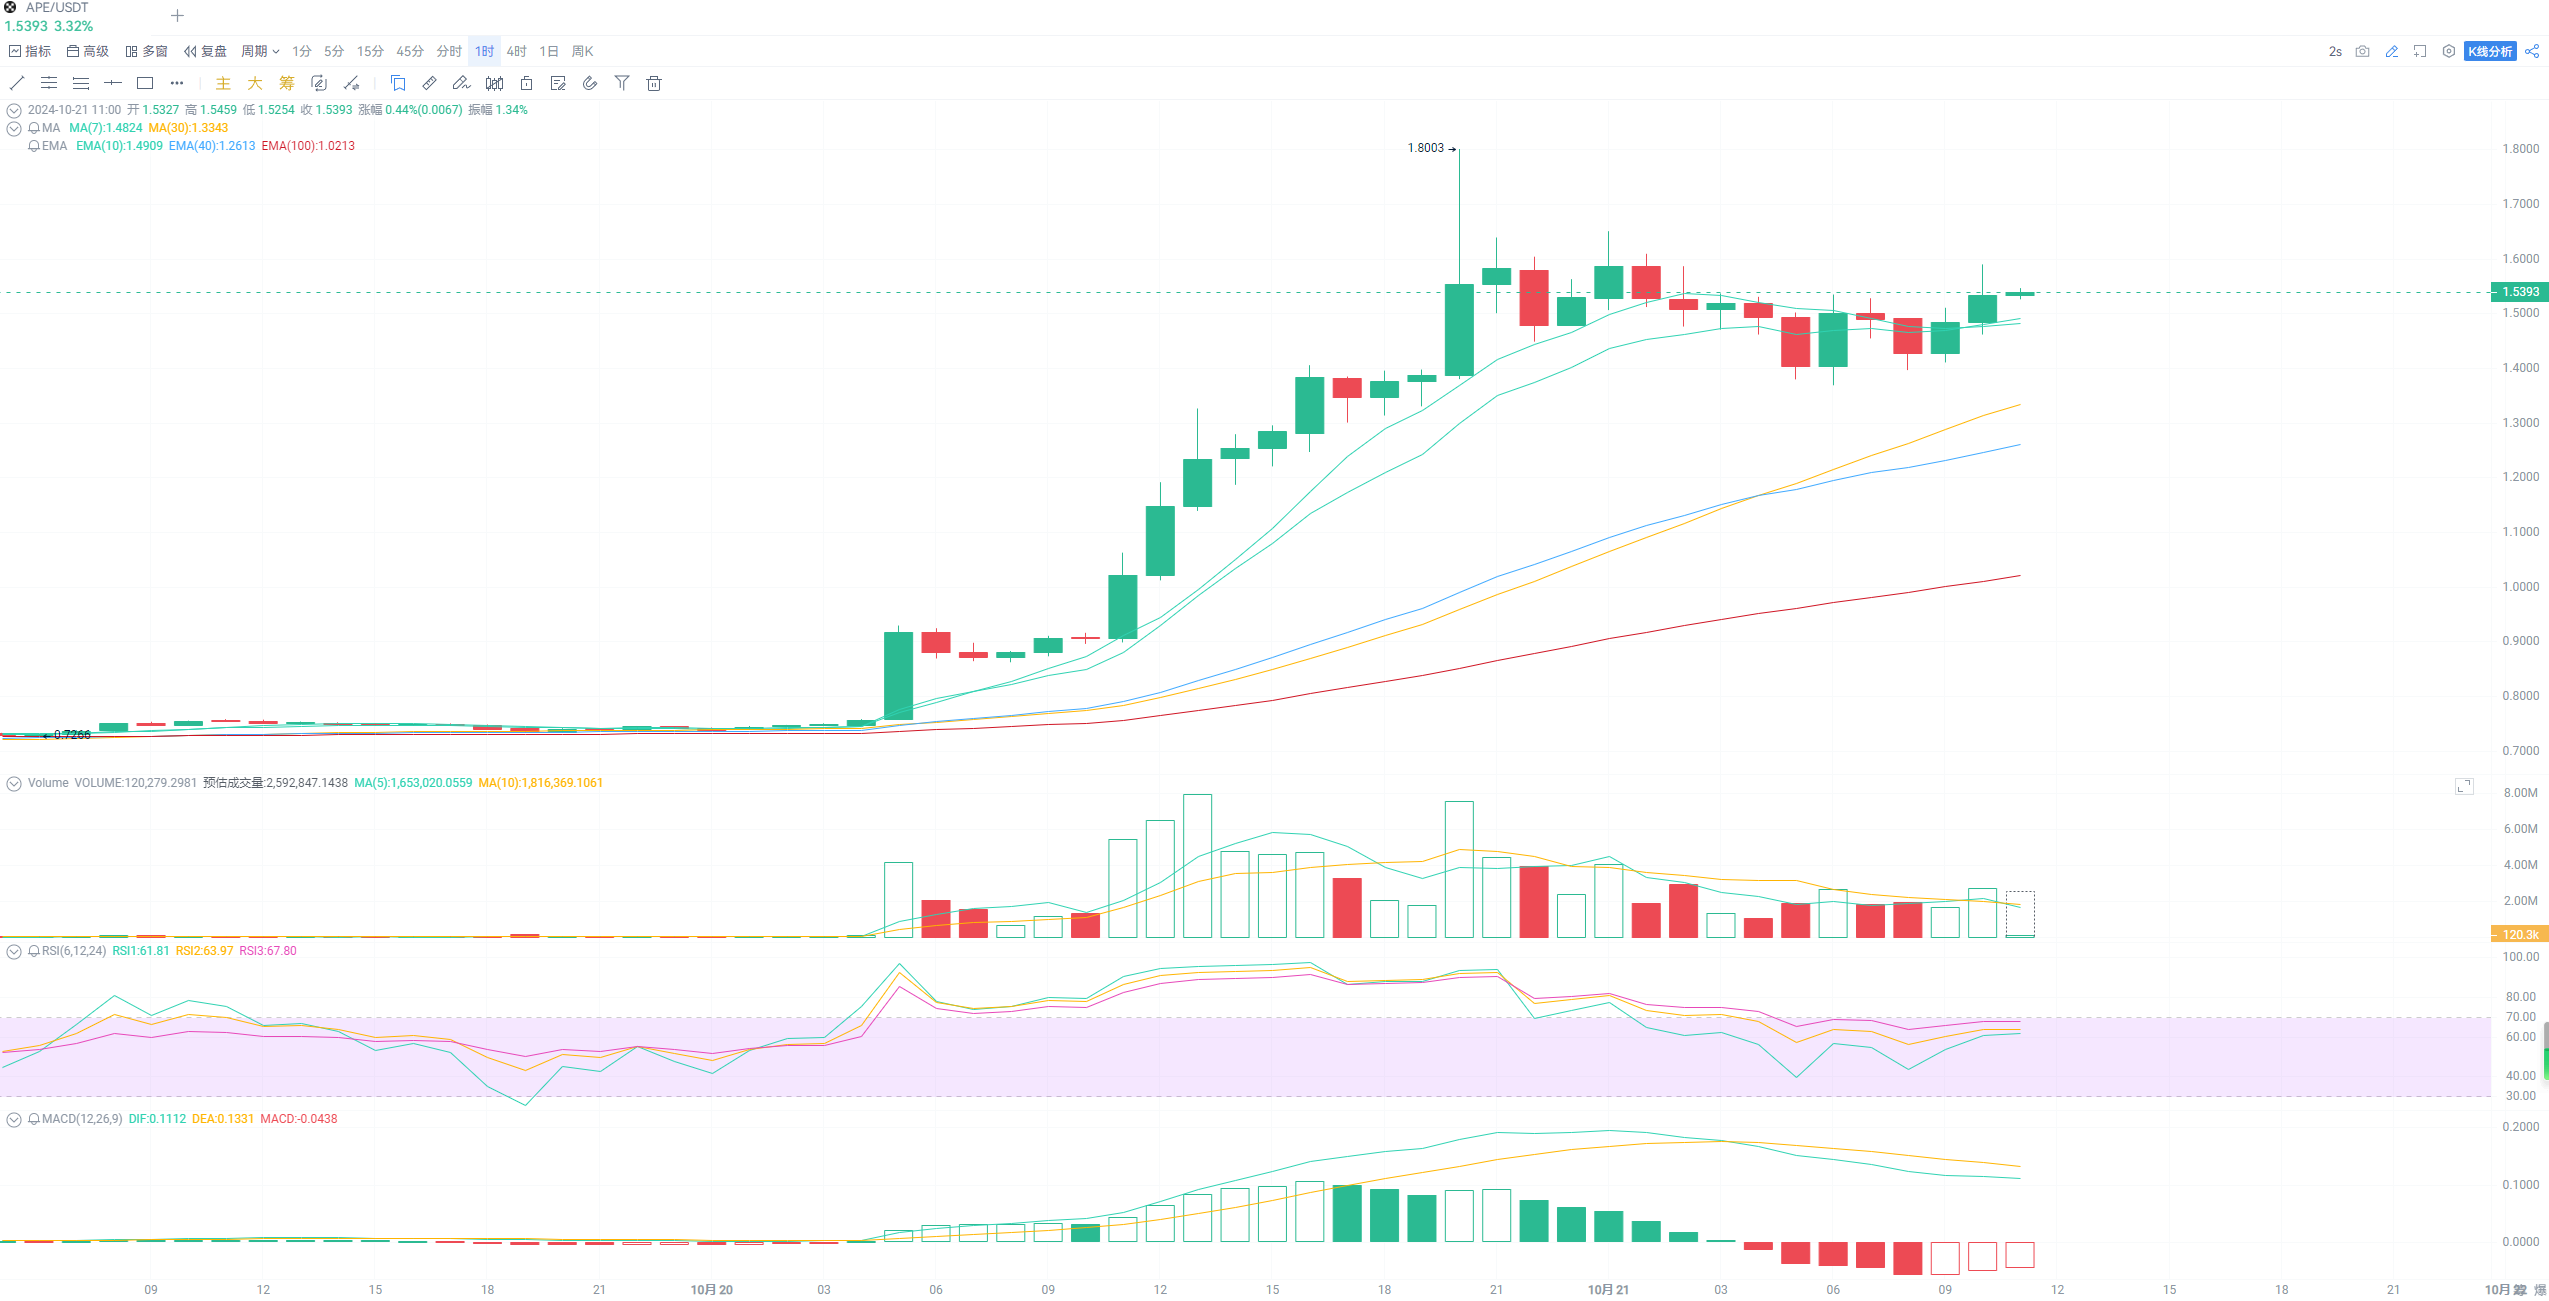Click the line-with-arrows drawing icon
Screen dimensions: 2549x1301
coord(351,83)
